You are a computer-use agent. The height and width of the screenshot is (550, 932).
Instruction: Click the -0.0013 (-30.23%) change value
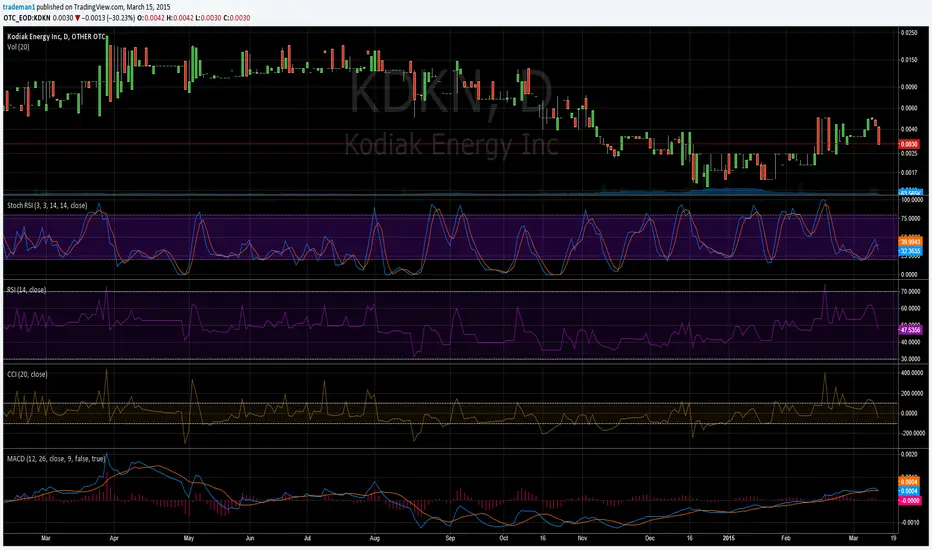point(108,18)
